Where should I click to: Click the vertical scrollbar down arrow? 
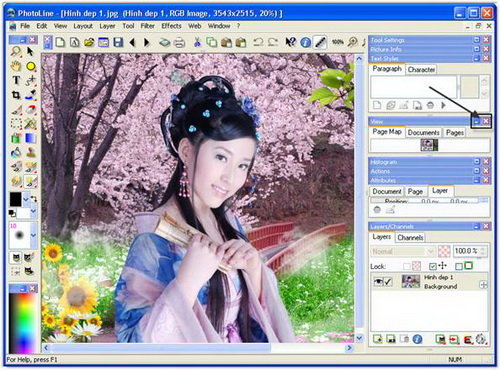click(x=359, y=338)
